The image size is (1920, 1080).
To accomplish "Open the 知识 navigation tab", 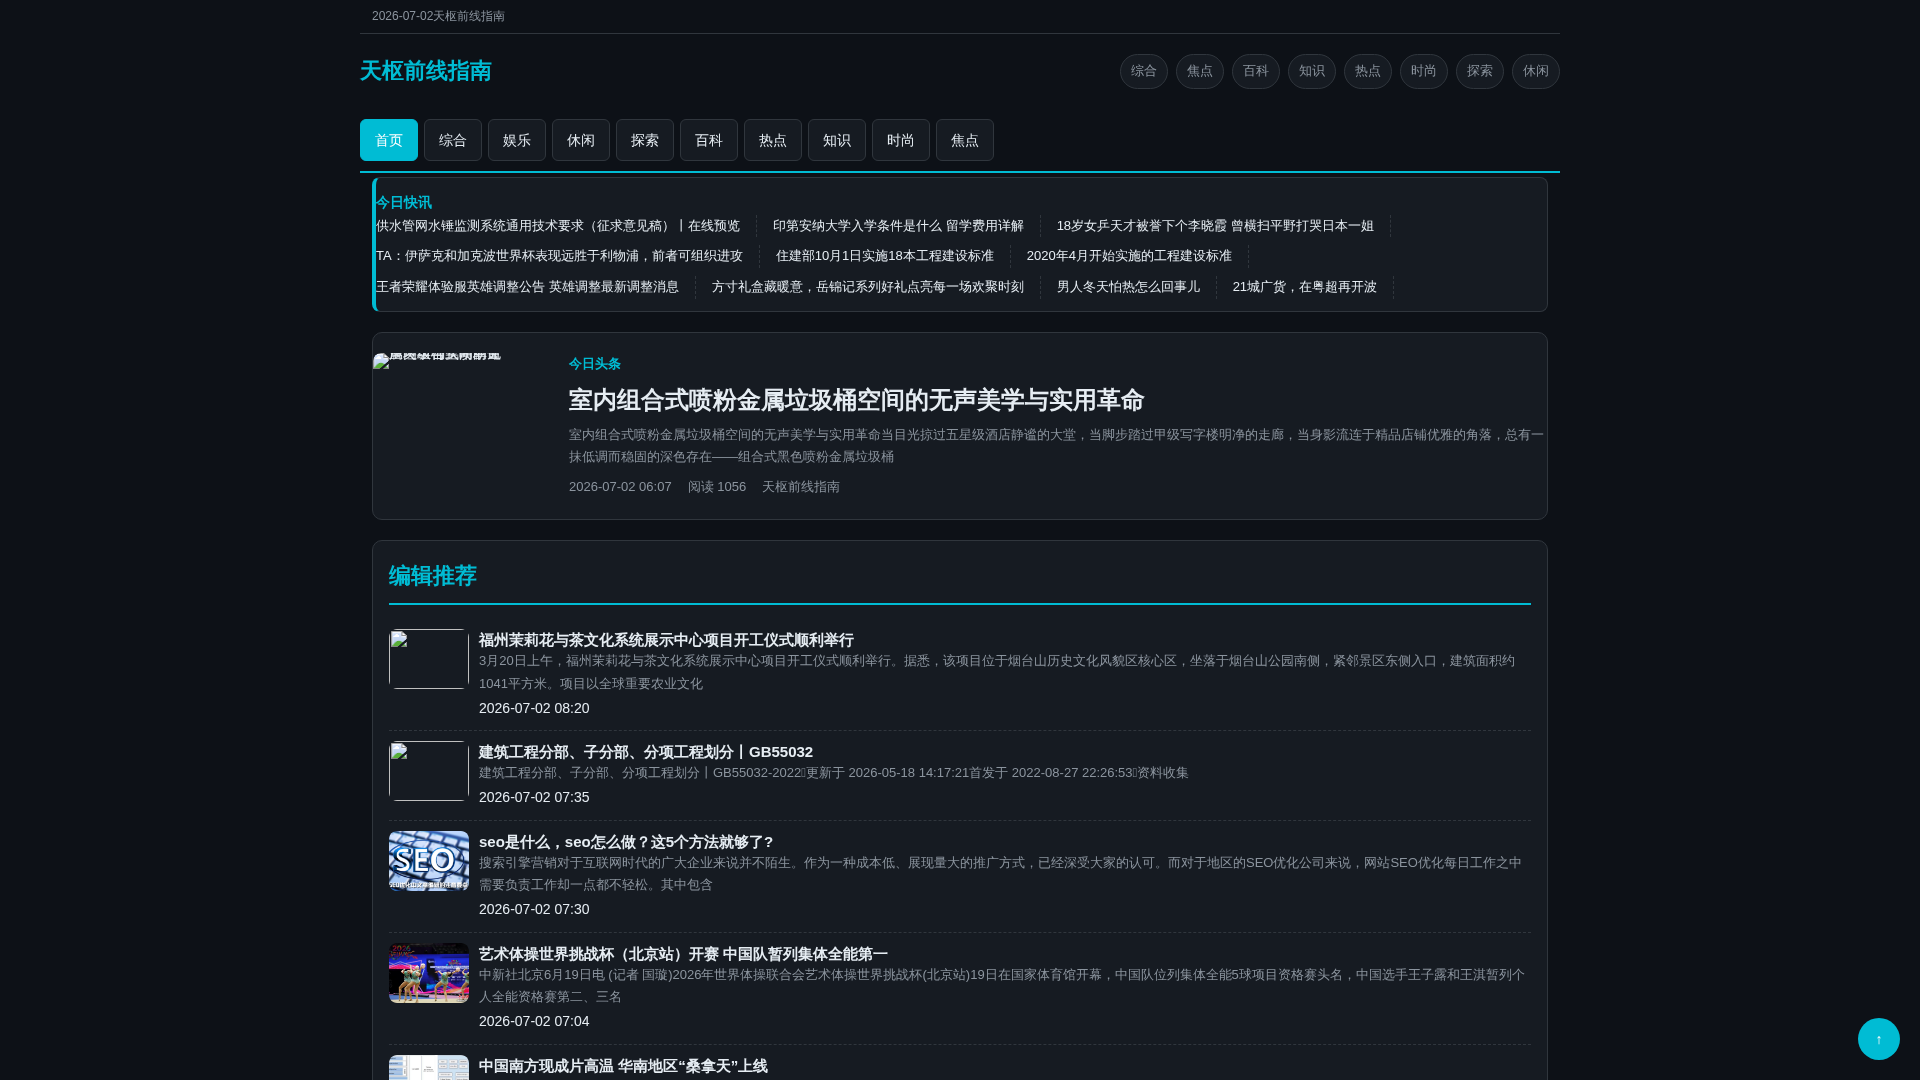I will [837, 140].
